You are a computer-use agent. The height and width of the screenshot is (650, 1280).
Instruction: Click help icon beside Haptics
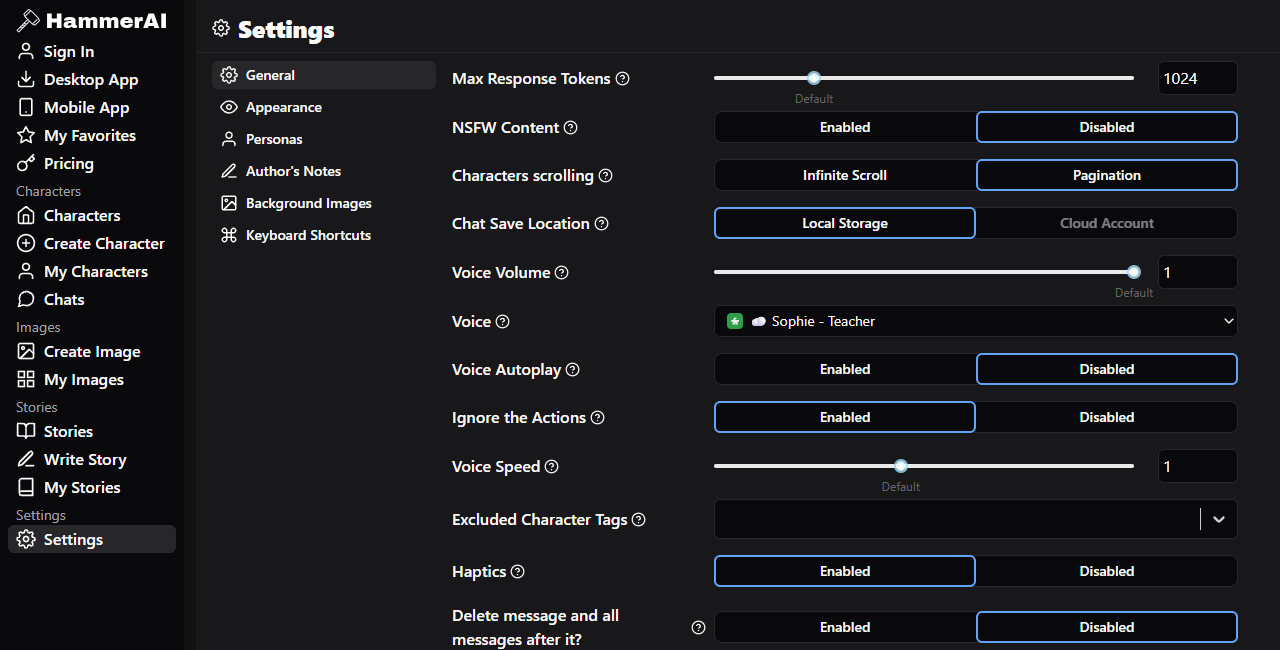(x=518, y=571)
